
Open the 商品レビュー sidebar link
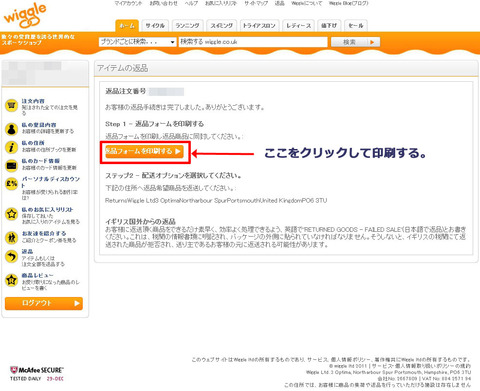click(x=37, y=276)
